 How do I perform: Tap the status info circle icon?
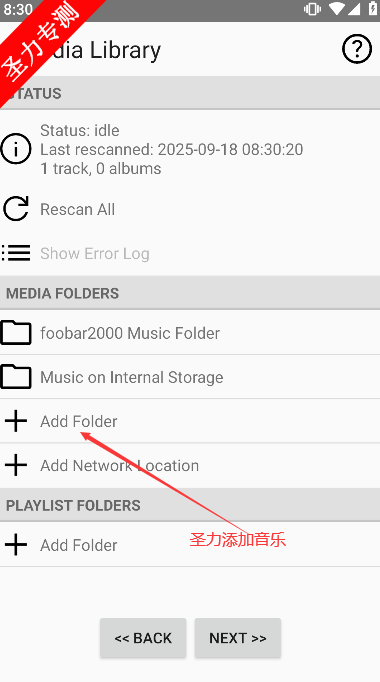[x=16, y=149]
